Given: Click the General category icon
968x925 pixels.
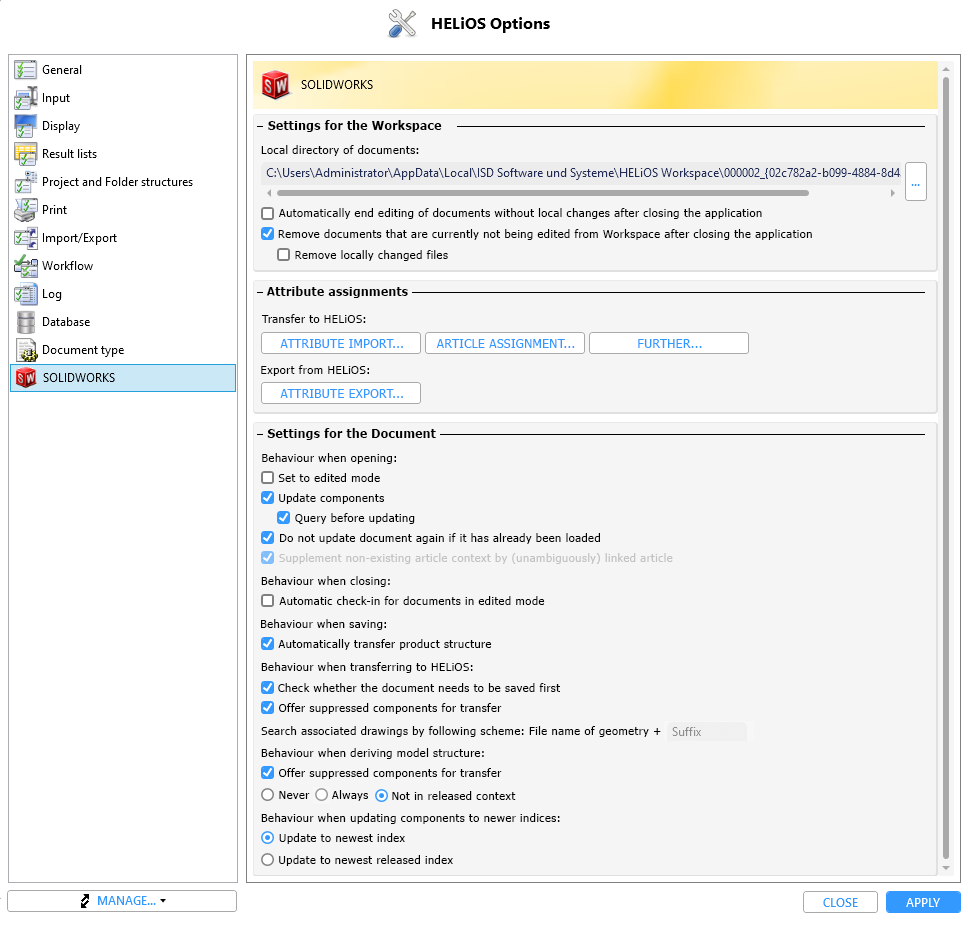Looking at the screenshot, I should 25,70.
